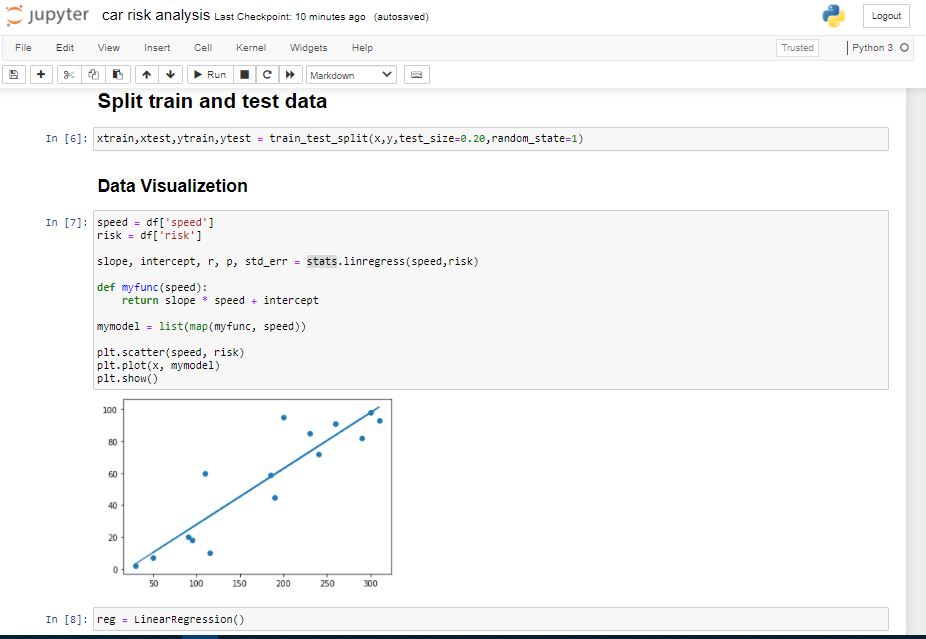Screen dimensions: 926x639
Task: Open the Cell menu
Action: tap(203, 48)
